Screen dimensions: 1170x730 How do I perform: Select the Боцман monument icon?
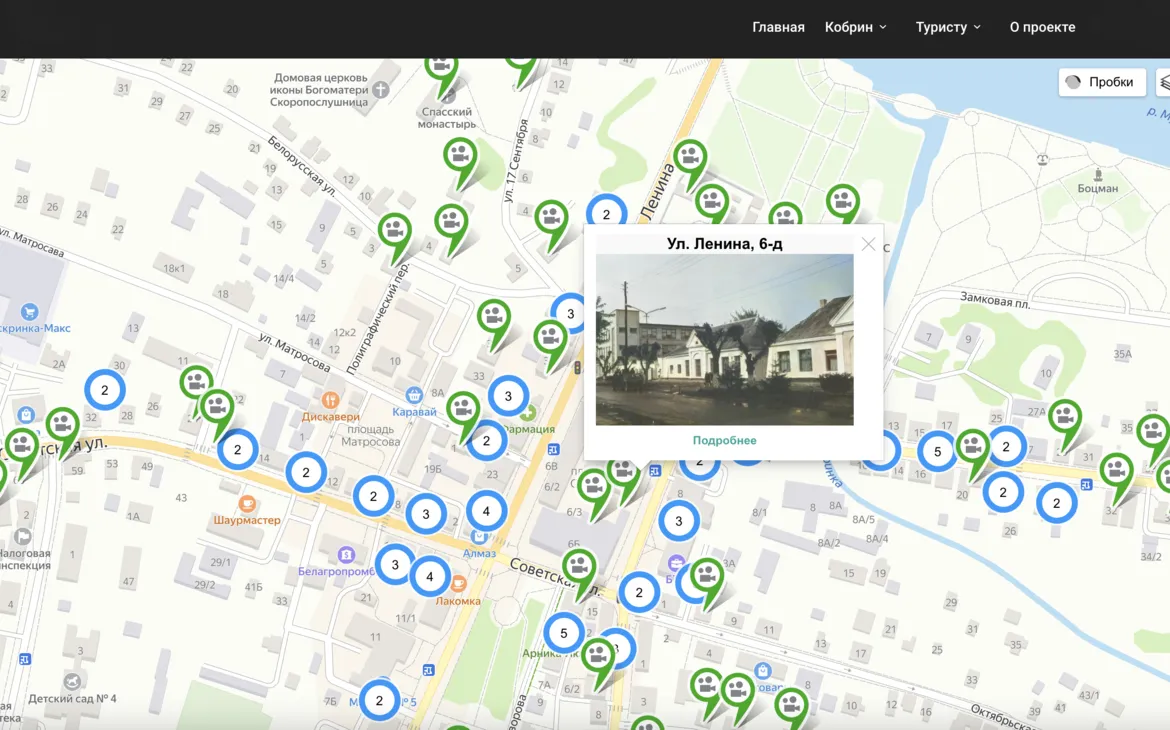pos(1098,173)
